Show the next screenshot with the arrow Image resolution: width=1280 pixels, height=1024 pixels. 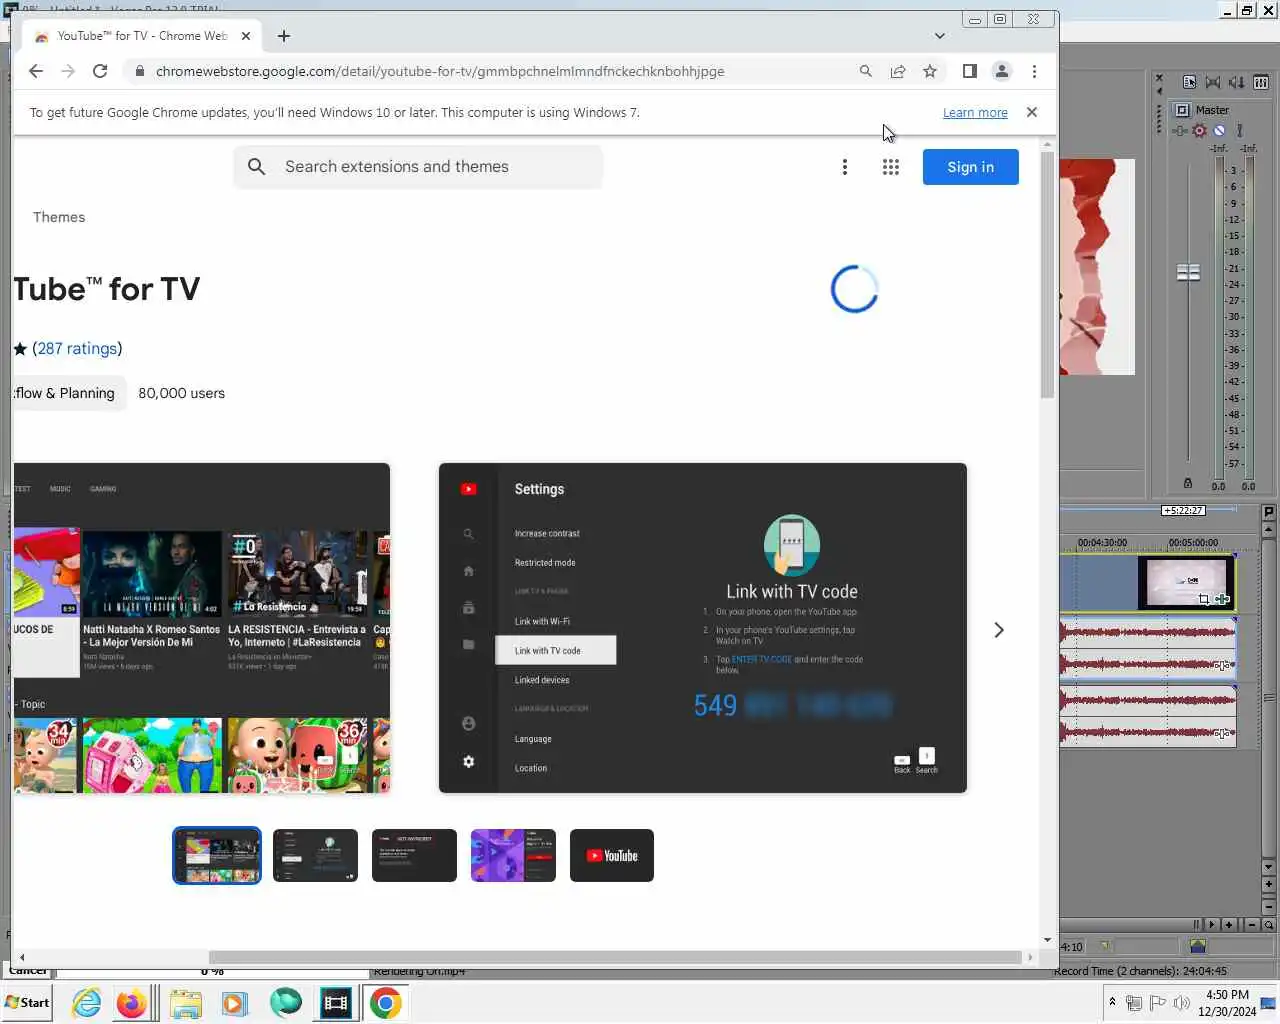[x=998, y=630]
